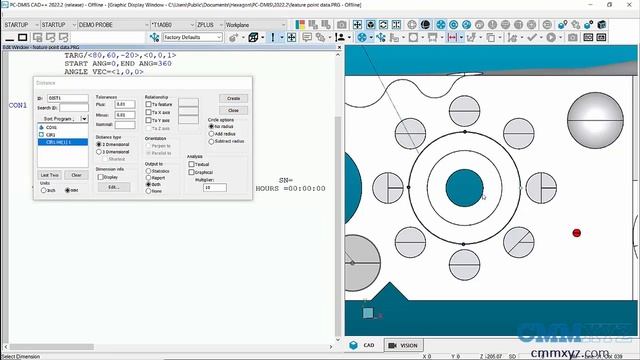
Task: Select the Inch units radio button
Action: tap(43, 190)
